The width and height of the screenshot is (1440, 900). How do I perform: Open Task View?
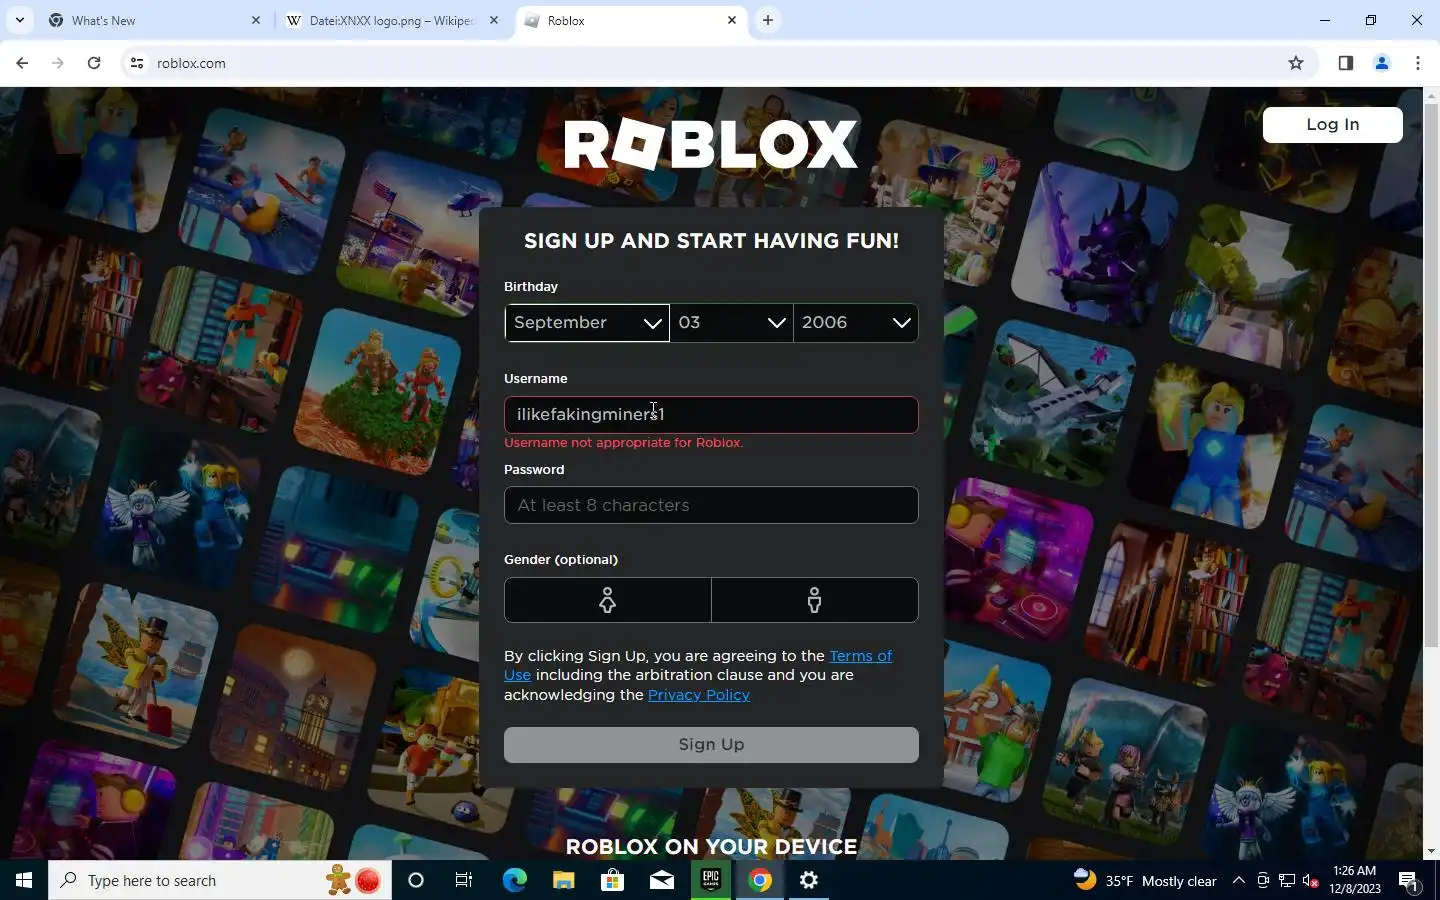pyautogui.click(x=464, y=880)
